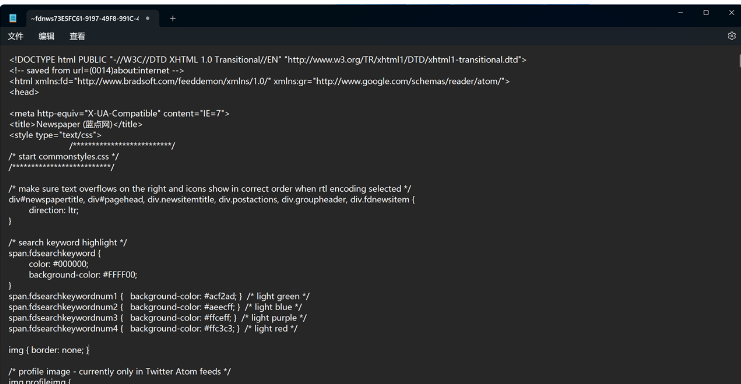Click the 'start commonstyles.css' comment

pyautogui.click(x=64, y=156)
